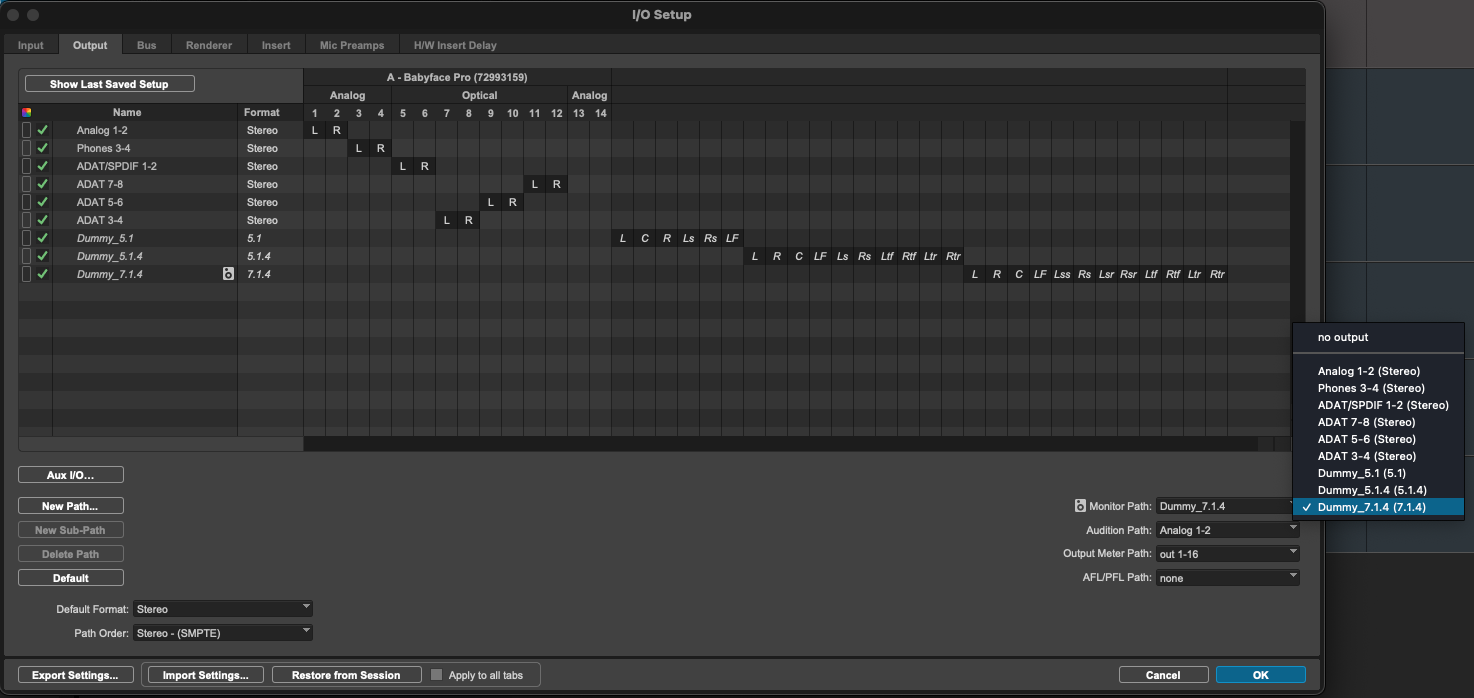Screen dimensions: 1474x698
Task: Switch to the Renderer tab
Action: pyautogui.click(x=209, y=45)
